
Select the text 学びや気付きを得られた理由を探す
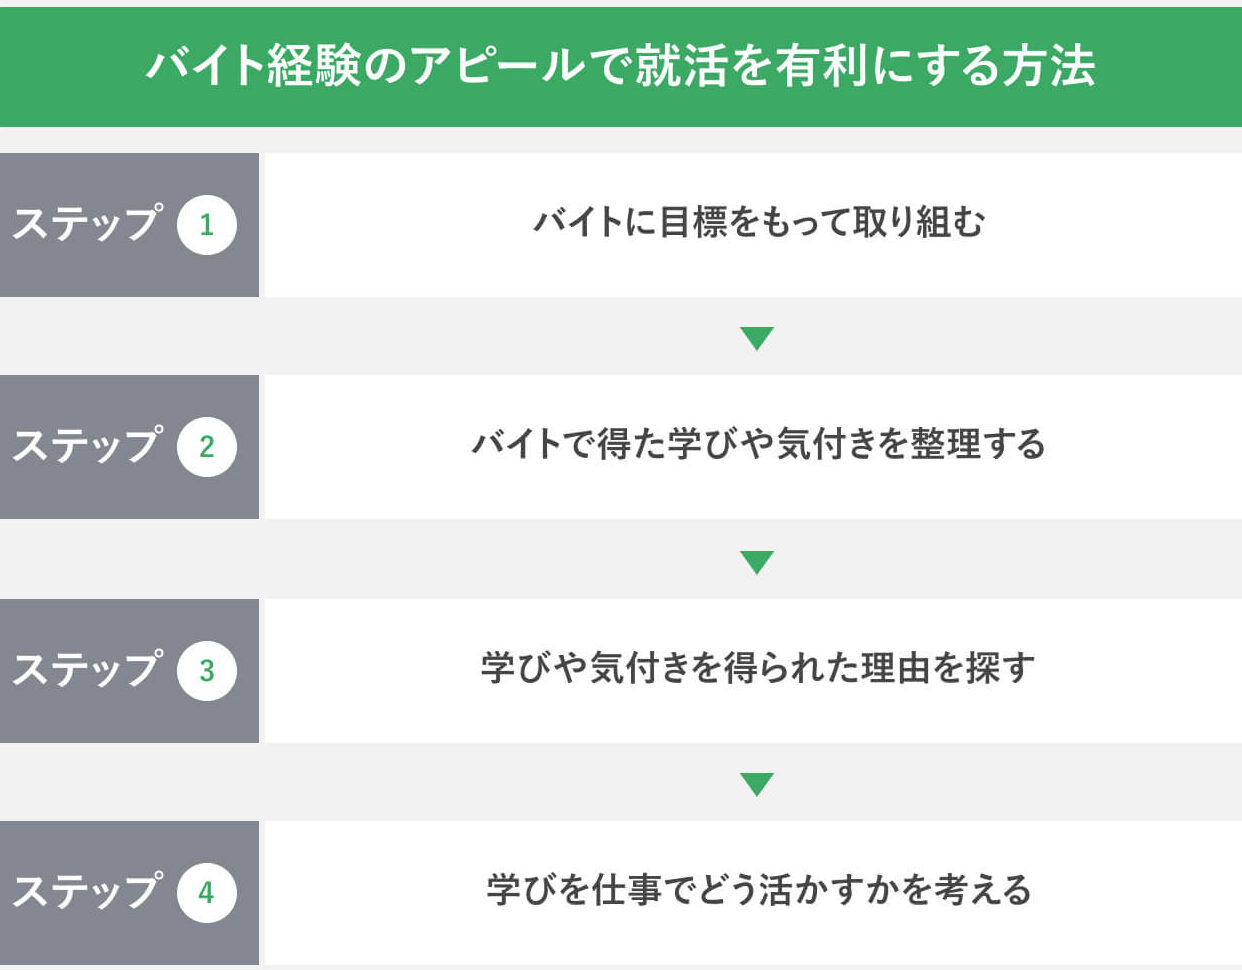[x=758, y=668]
